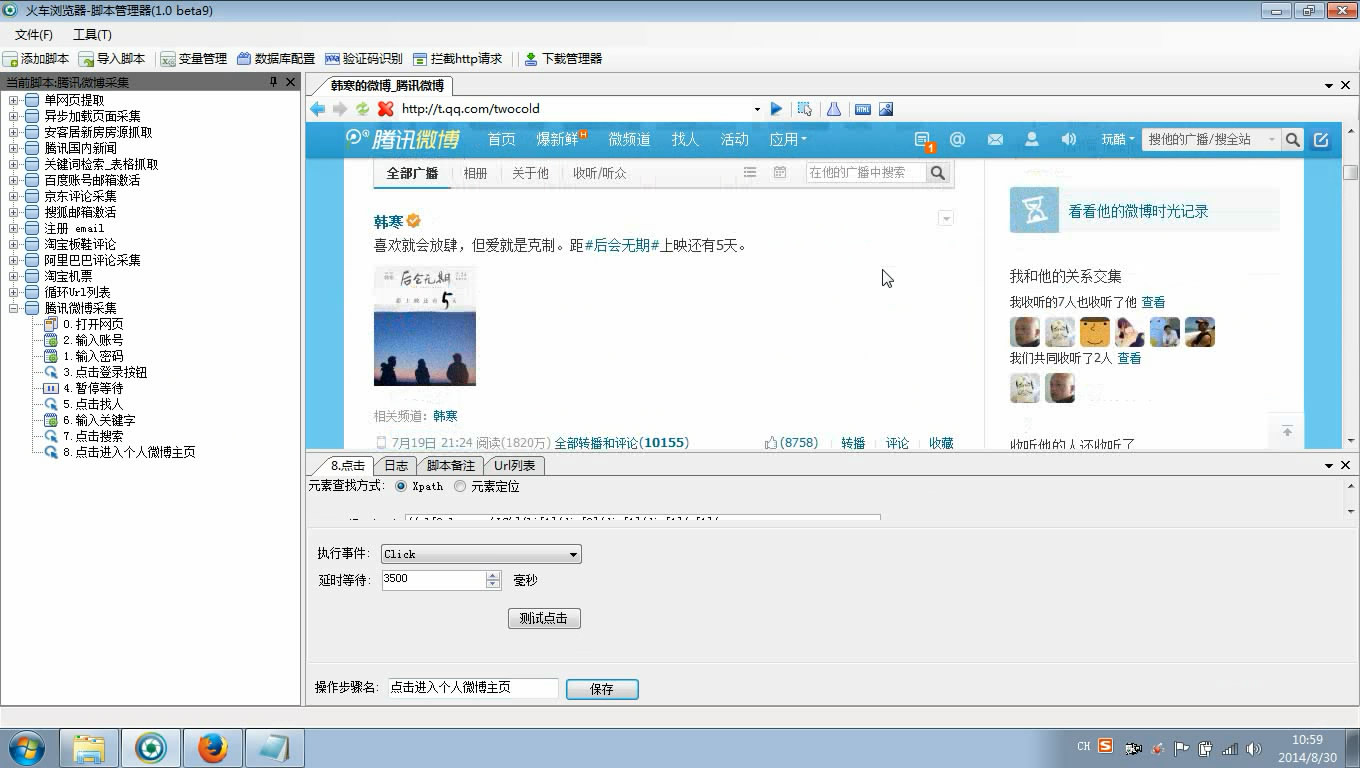This screenshot has height=768, width=1360.
Task: Select the 4.暂停等待 step
Action: click(x=93, y=388)
